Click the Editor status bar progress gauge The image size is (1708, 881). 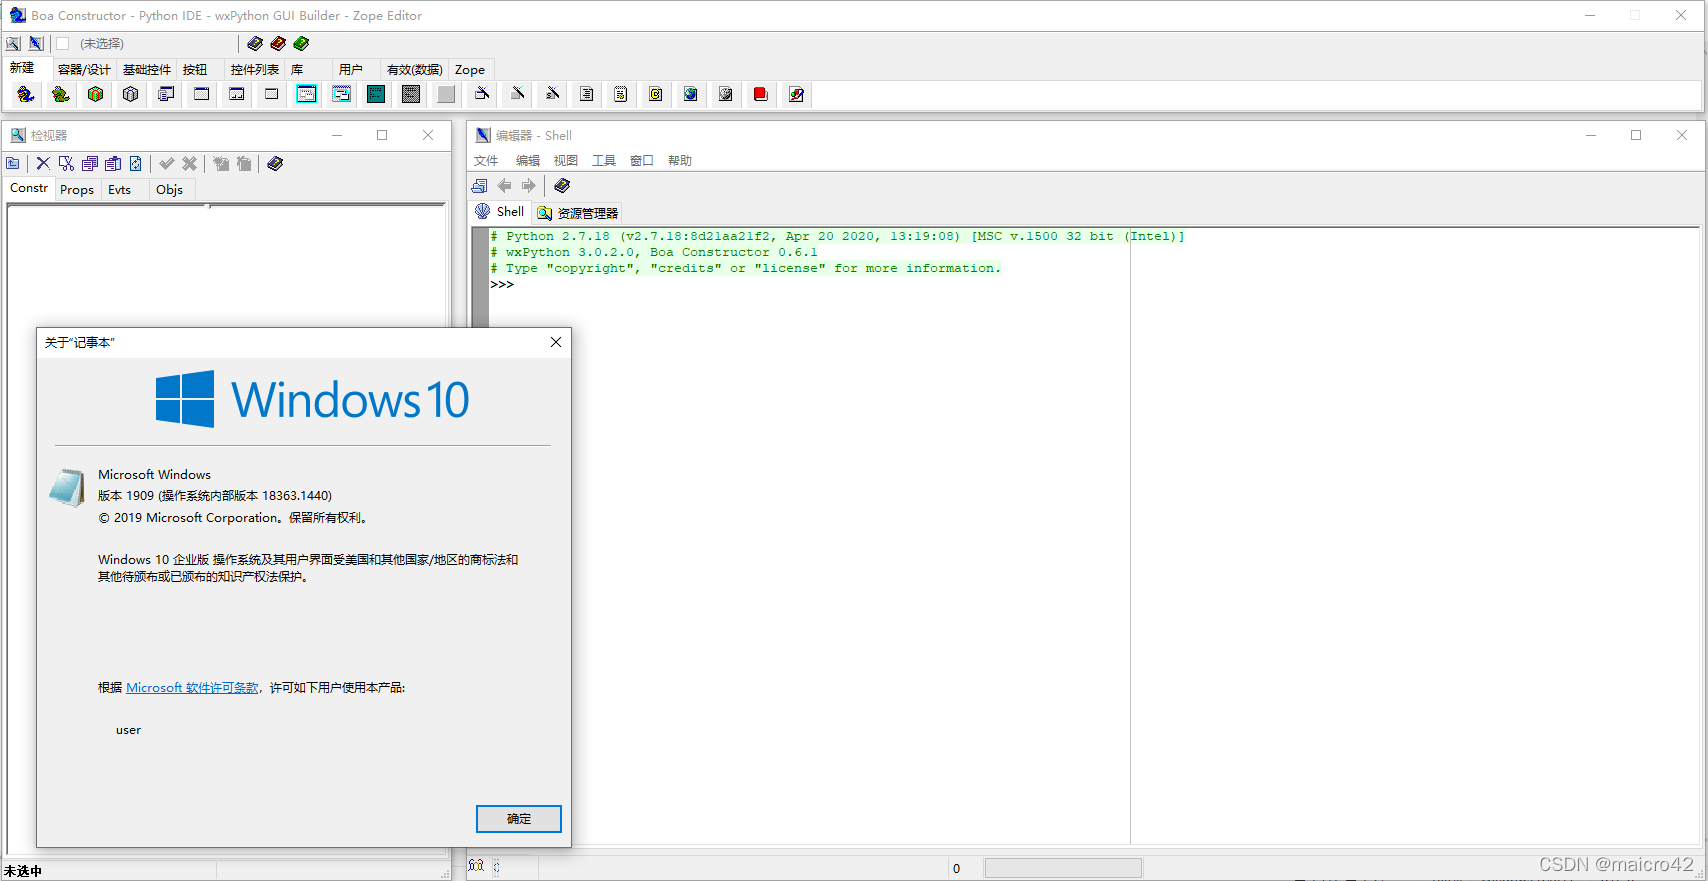[1063, 868]
